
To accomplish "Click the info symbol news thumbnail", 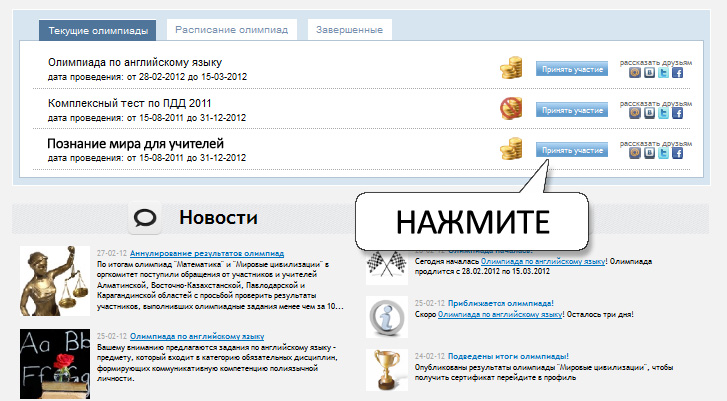I will (x=387, y=317).
